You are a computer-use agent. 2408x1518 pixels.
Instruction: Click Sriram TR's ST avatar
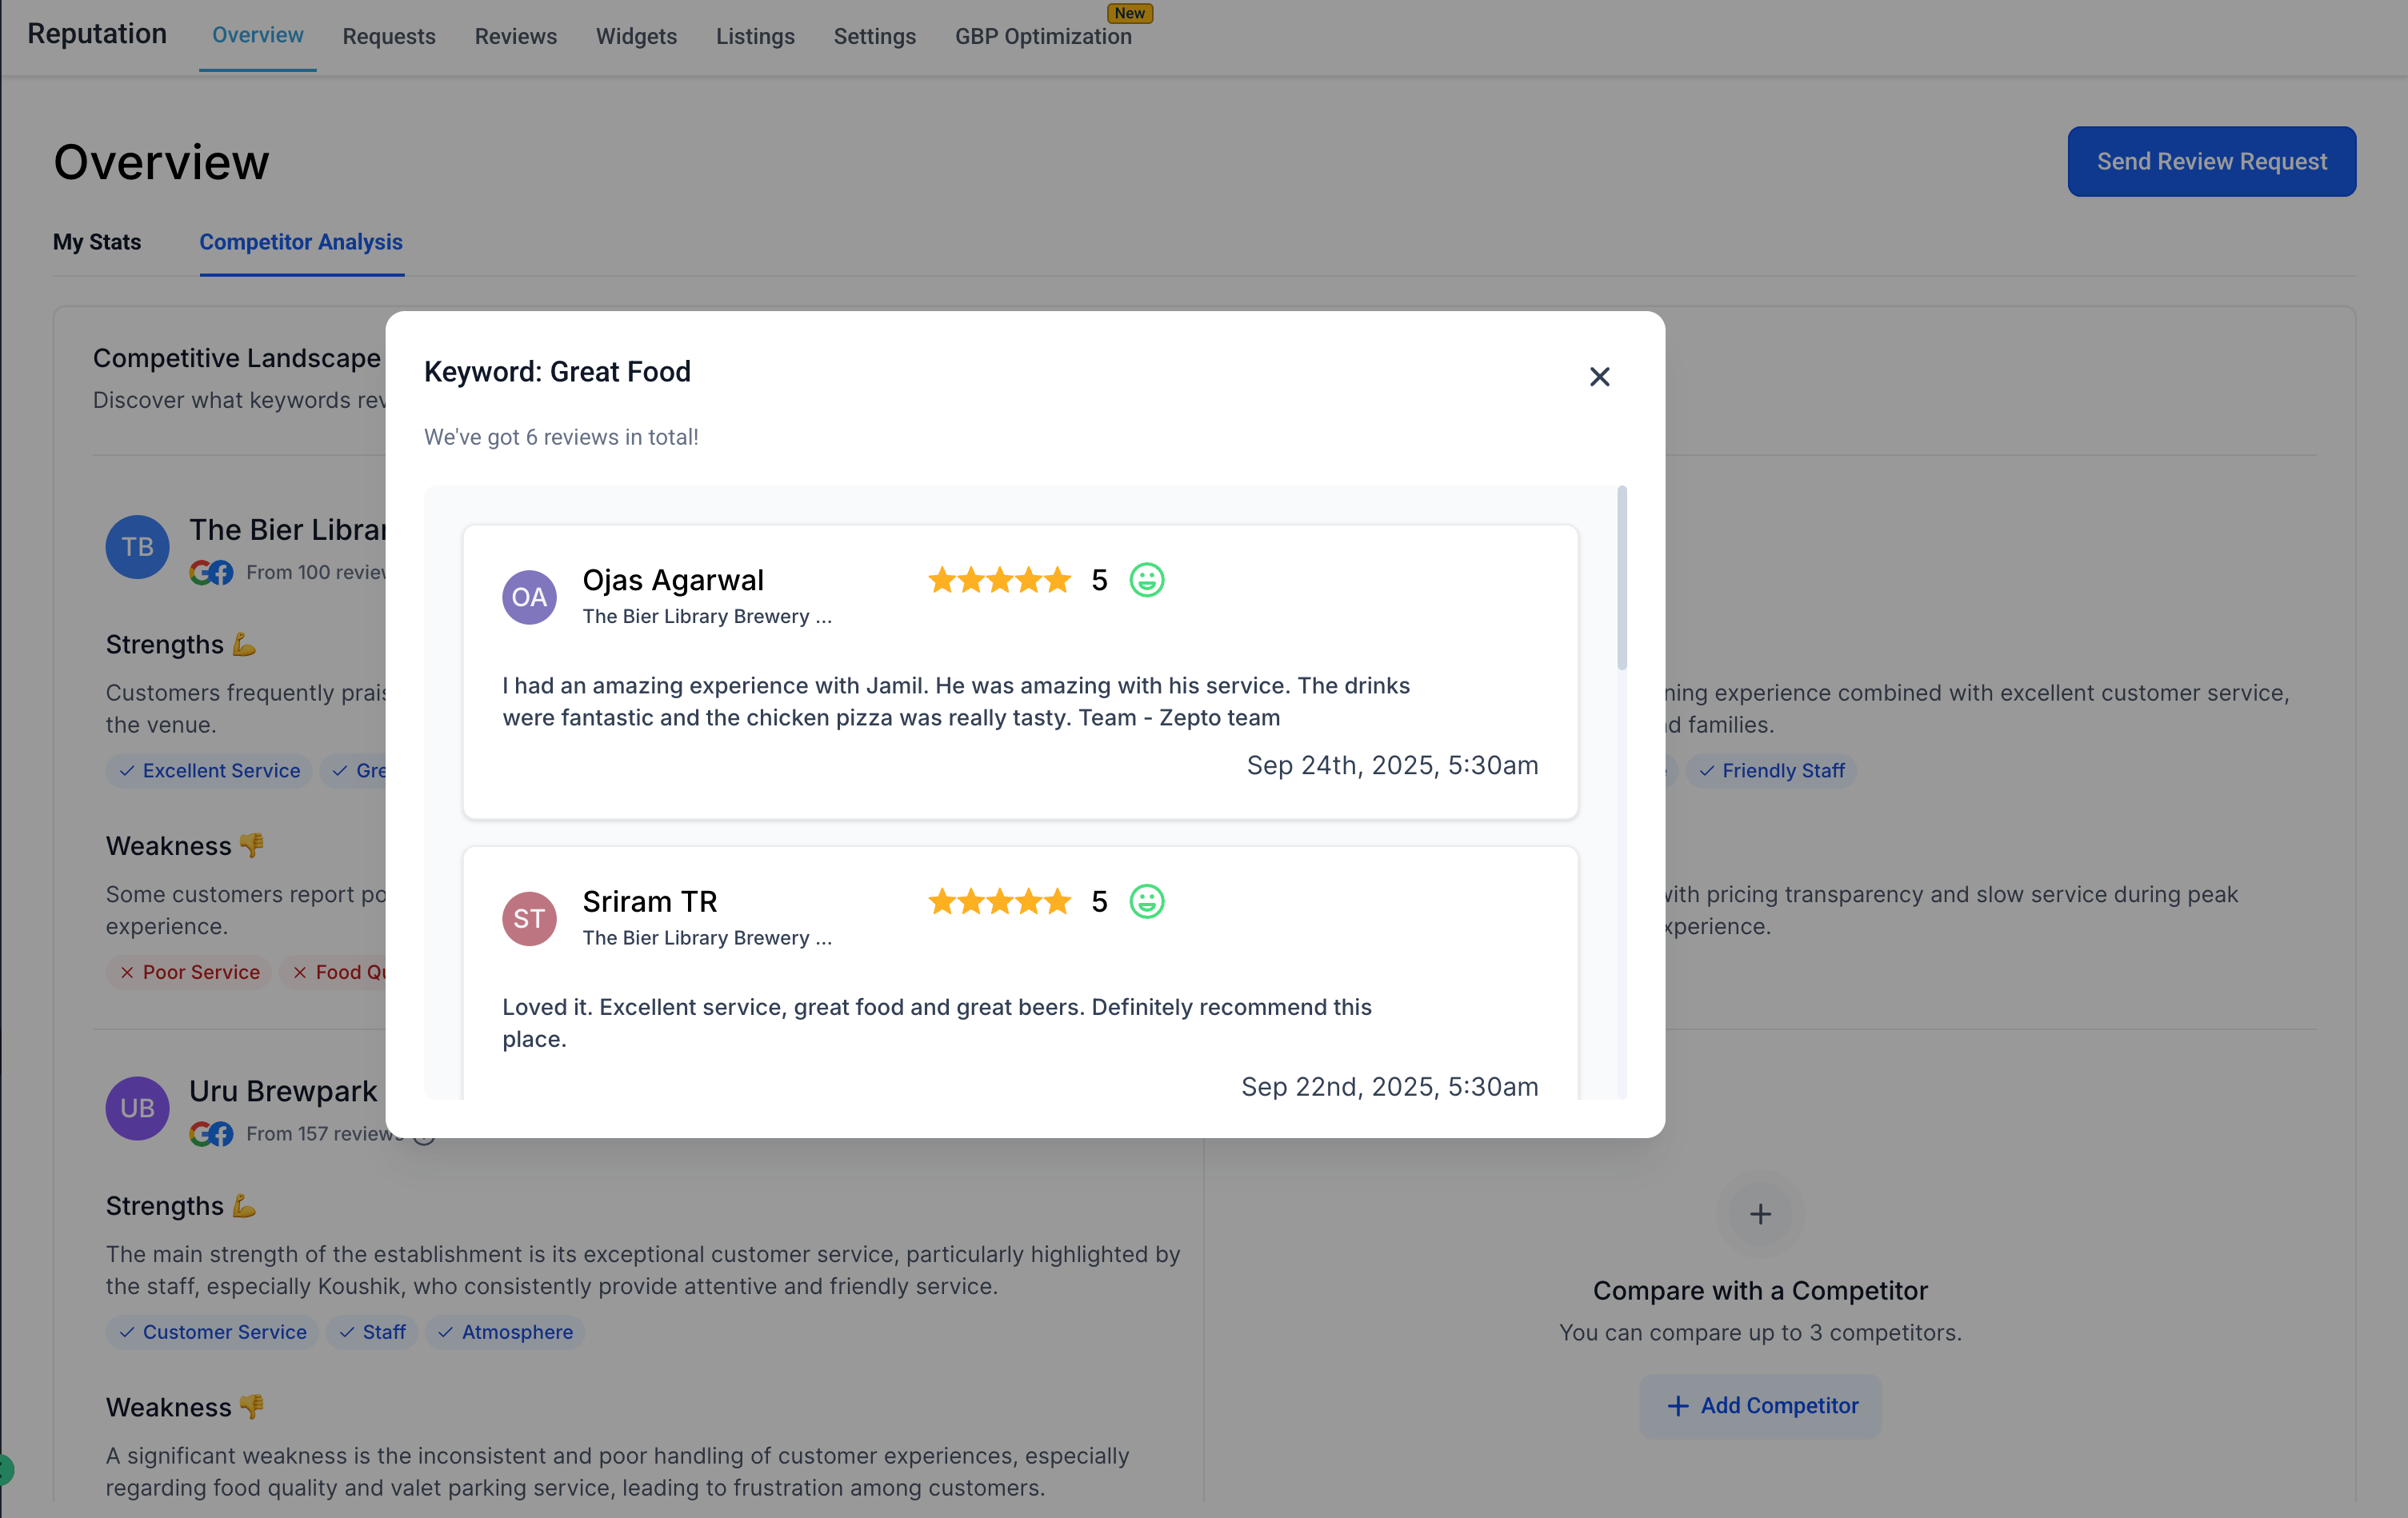pos(529,918)
